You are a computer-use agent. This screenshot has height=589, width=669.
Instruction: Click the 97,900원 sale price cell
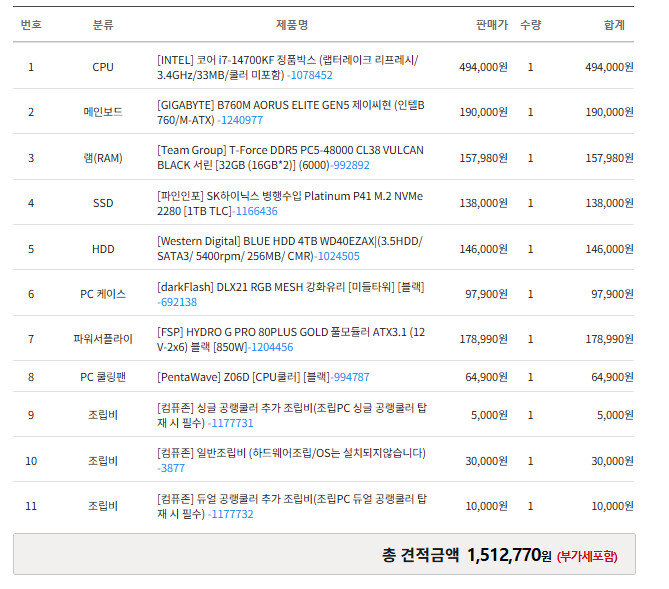coord(486,294)
